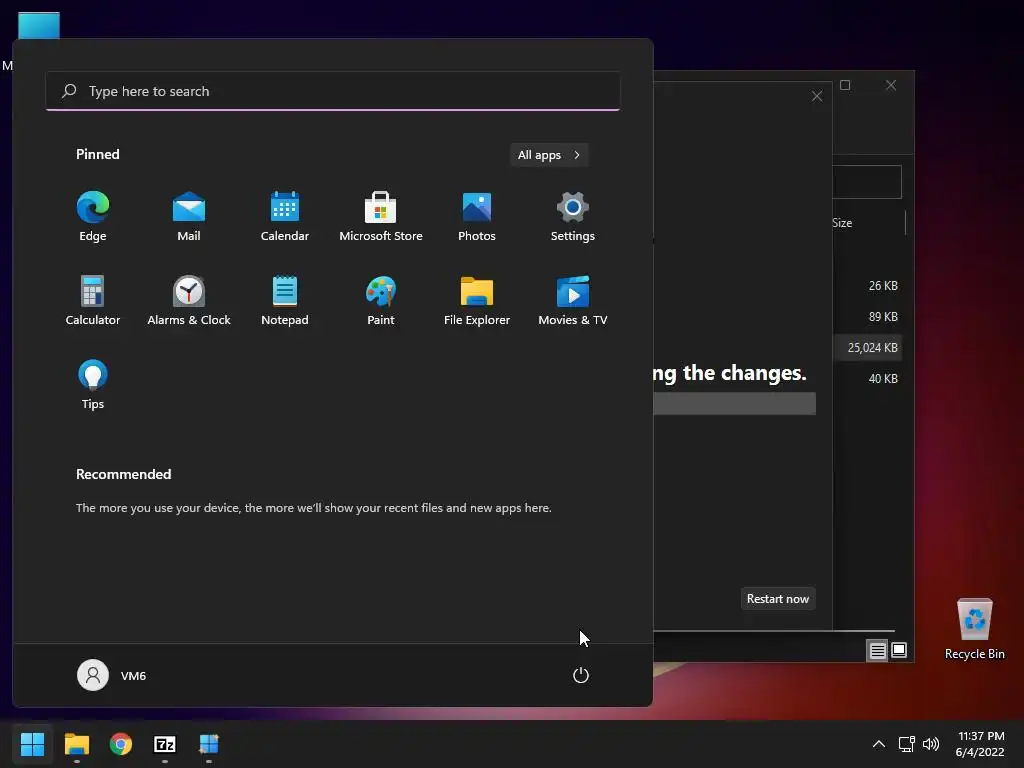Launch the Mail app
The height and width of the screenshot is (768, 1024).
click(189, 217)
